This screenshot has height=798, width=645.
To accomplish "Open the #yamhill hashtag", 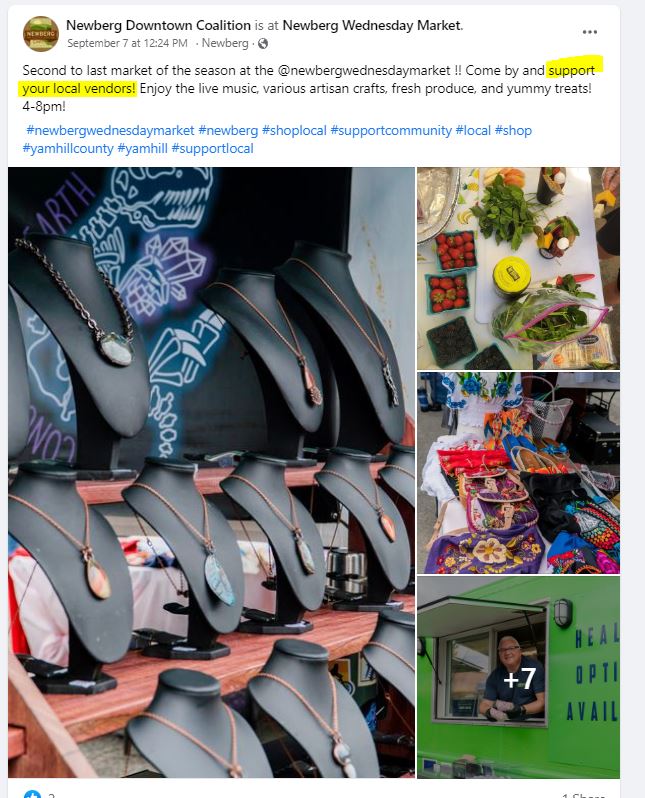I will coord(143,149).
